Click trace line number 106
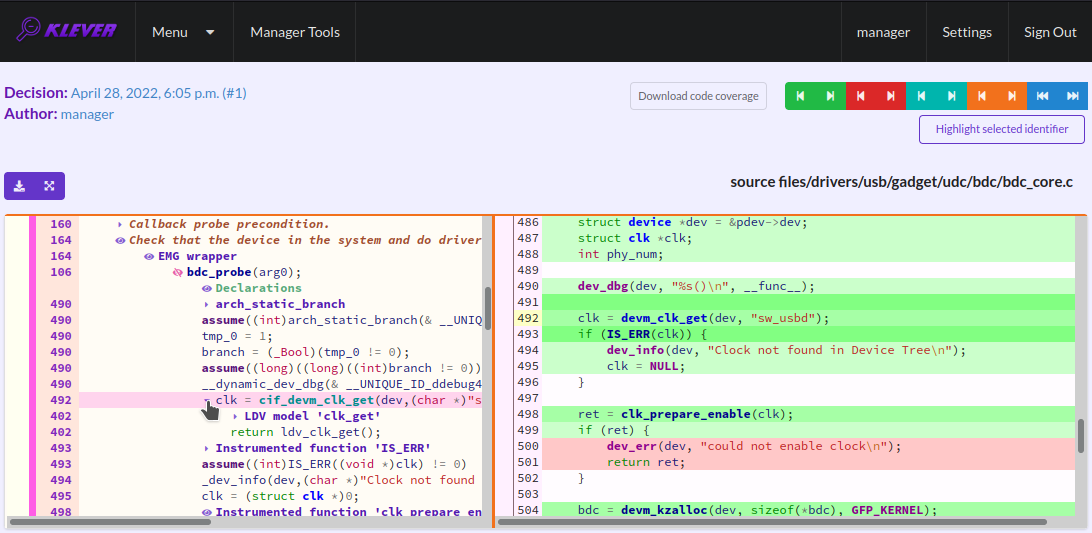Image resolution: width=1092 pixels, height=533 pixels. coord(61,272)
